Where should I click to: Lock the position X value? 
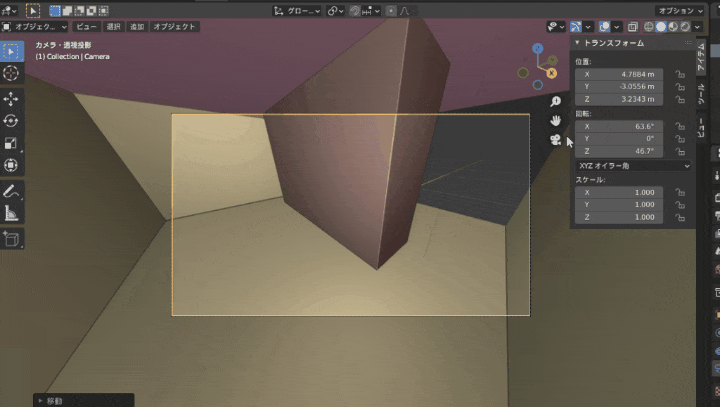pos(680,74)
